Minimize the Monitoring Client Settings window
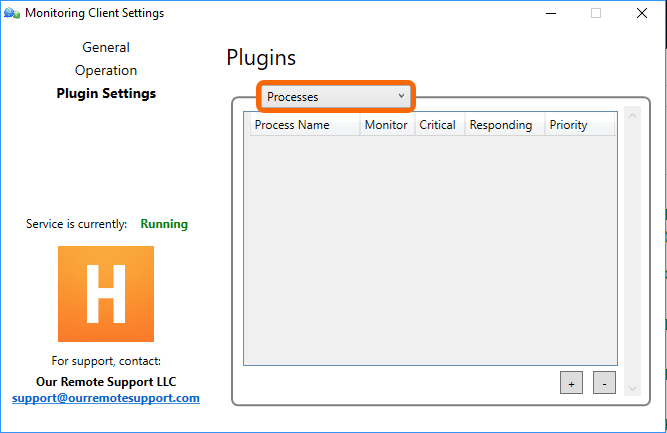Screen dimensions: 667x433 [551, 13]
